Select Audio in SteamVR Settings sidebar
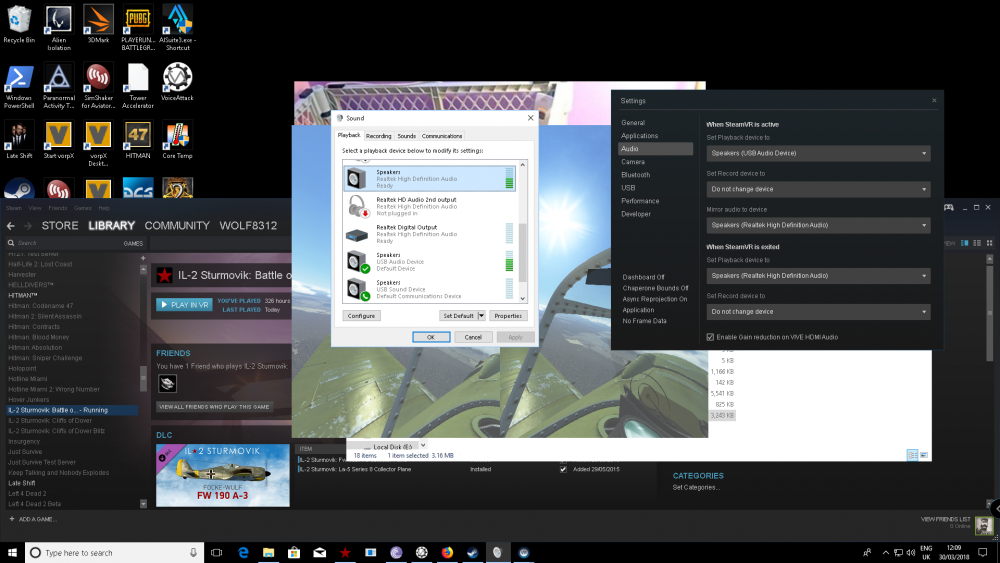This screenshot has height=563, width=1000. point(656,149)
